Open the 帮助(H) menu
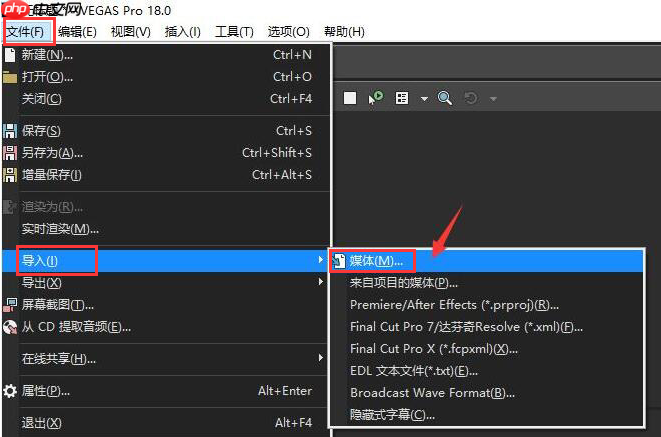This screenshot has height=437, width=661. click(x=344, y=32)
